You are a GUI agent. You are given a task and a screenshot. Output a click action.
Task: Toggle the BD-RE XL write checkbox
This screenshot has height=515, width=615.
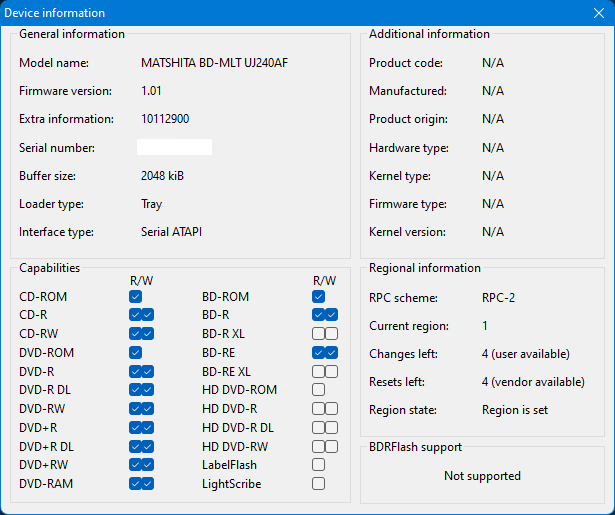coord(331,371)
